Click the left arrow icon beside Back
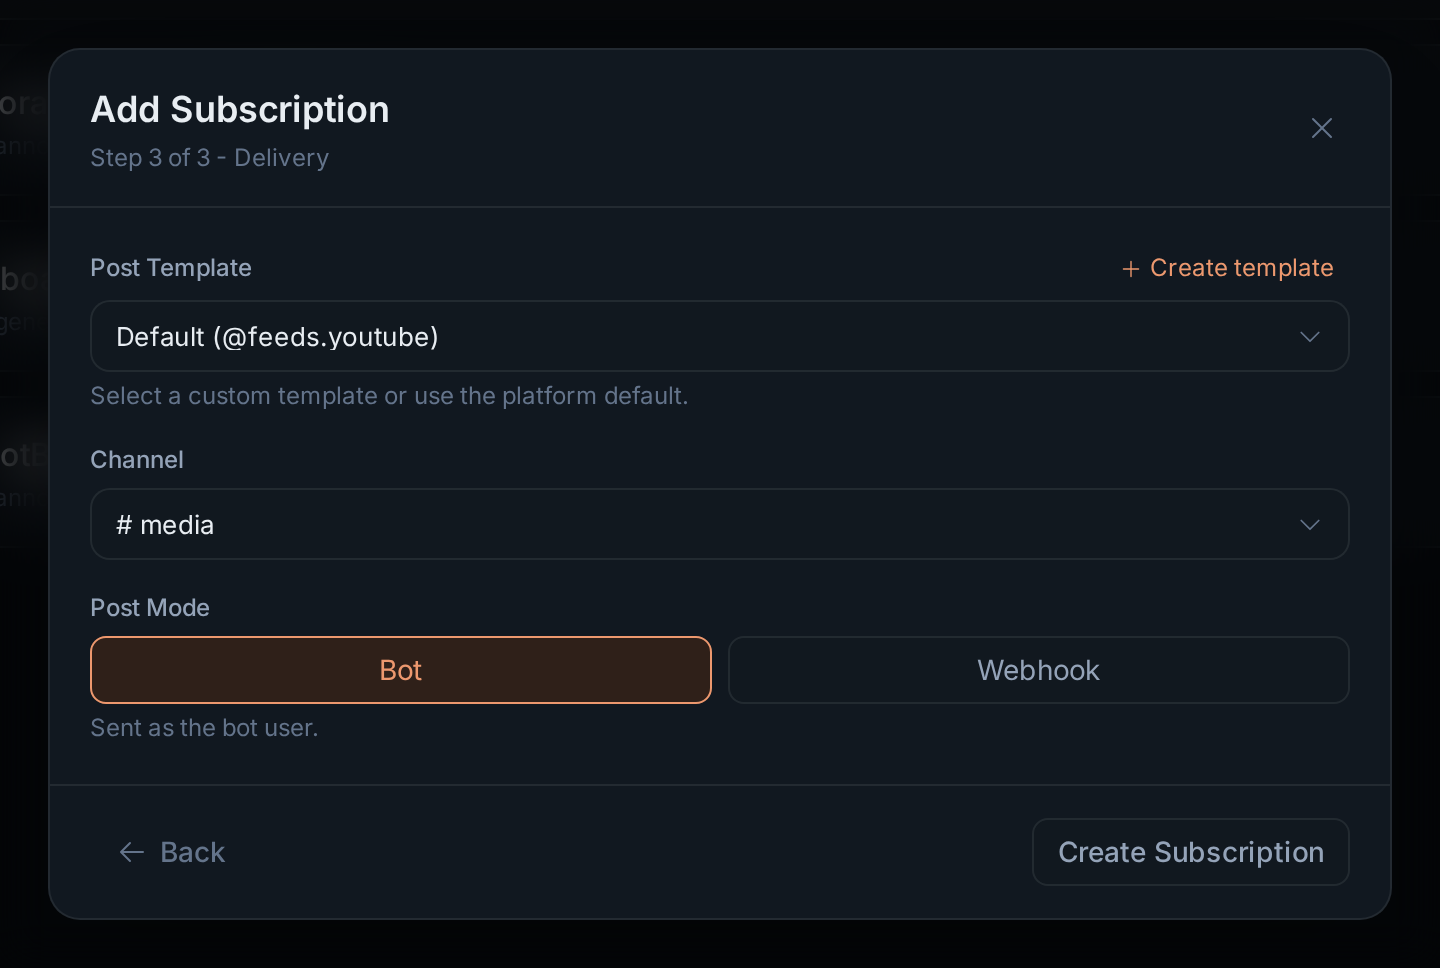1440x968 pixels. click(132, 852)
